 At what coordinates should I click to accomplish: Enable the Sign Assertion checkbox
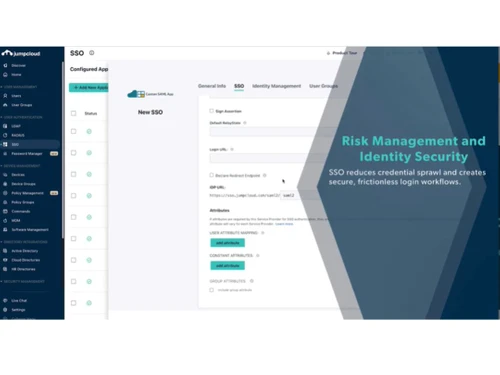pyautogui.click(x=211, y=111)
